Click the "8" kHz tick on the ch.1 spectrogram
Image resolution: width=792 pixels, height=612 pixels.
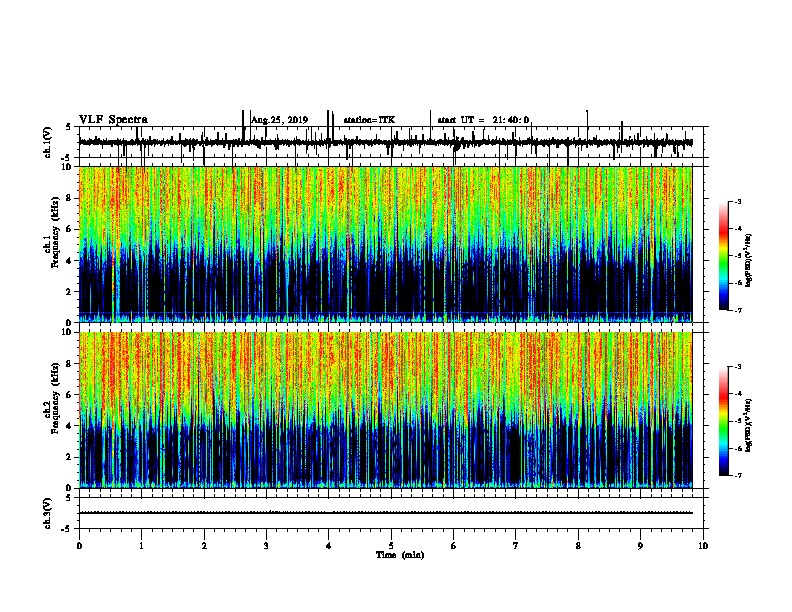(x=70, y=198)
